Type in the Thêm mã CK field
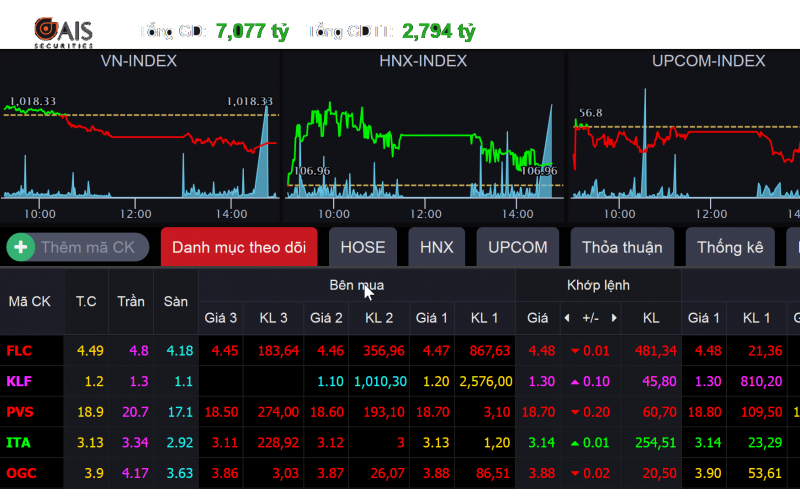 point(87,247)
